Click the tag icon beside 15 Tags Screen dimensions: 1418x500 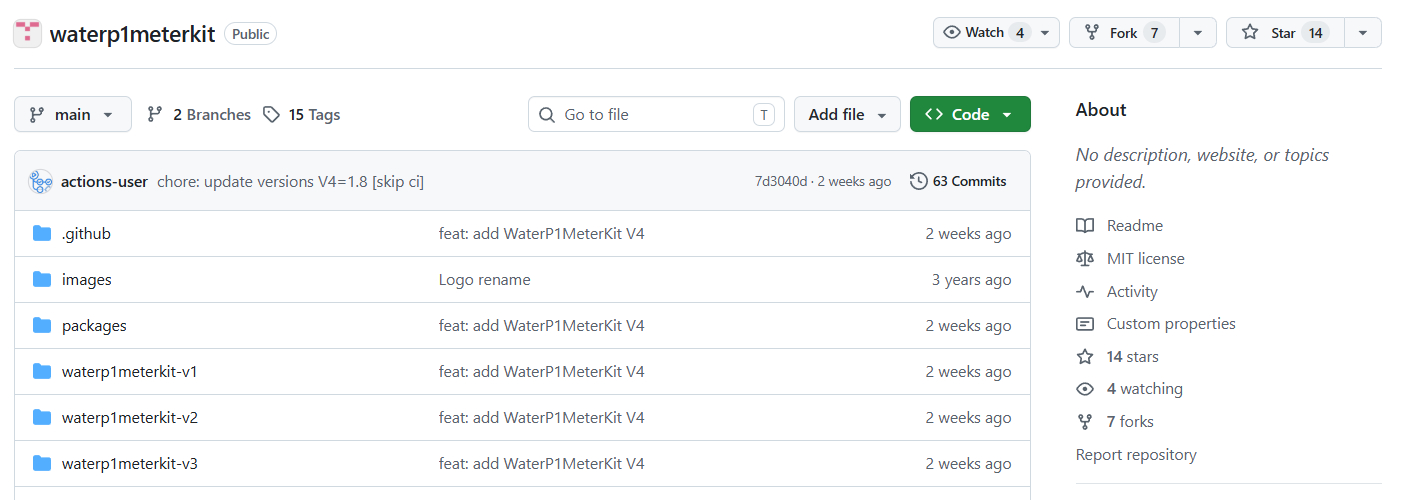coord(271,115)
